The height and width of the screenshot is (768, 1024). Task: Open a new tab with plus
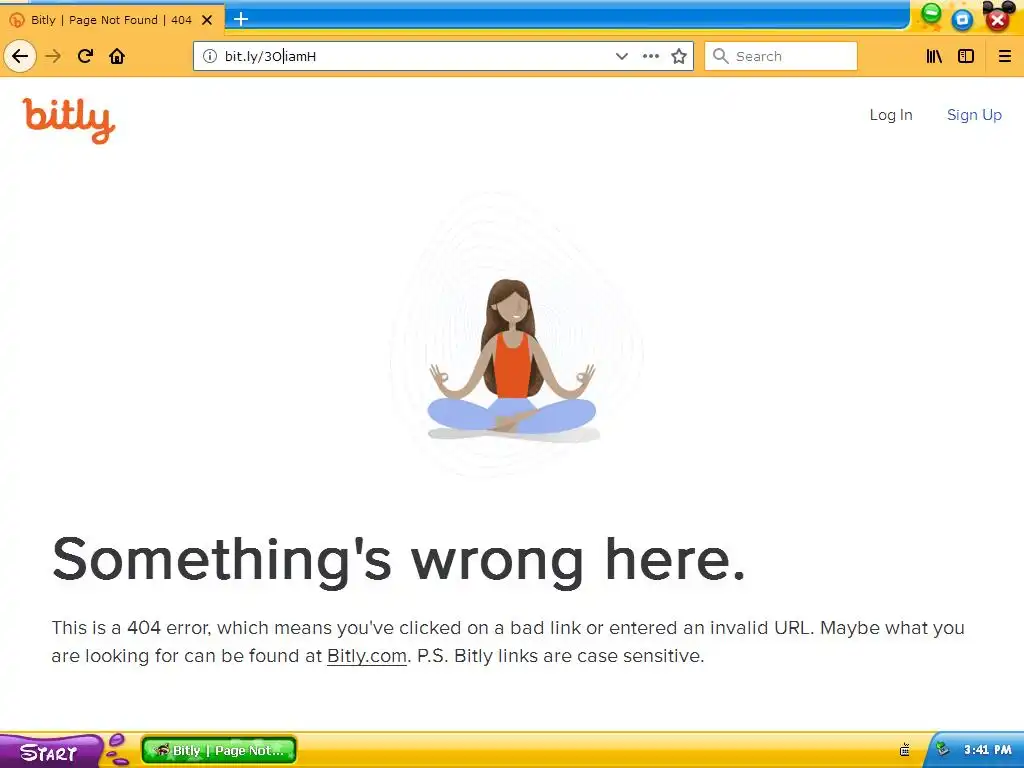coord(241,19)
